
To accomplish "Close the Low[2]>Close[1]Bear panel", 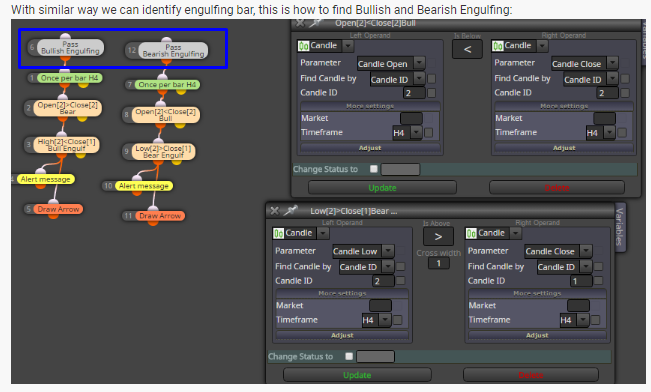I will click(274, 211).
